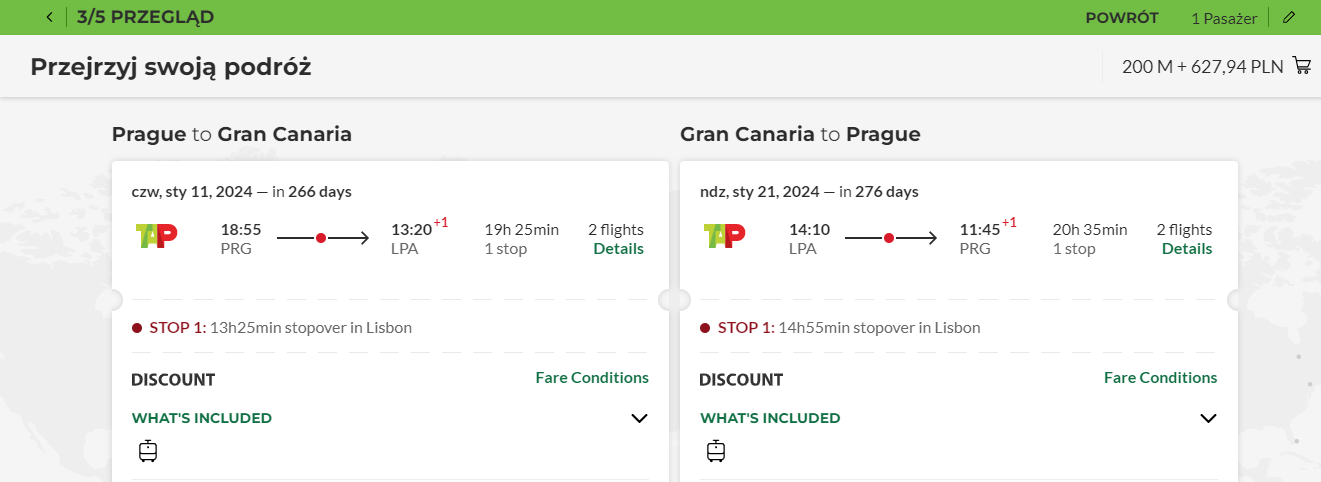The width and height of the screenshot is (1321, 482).
Task: Open Details for the Prague to Gran Canaria flight
Action: point(619,249)
